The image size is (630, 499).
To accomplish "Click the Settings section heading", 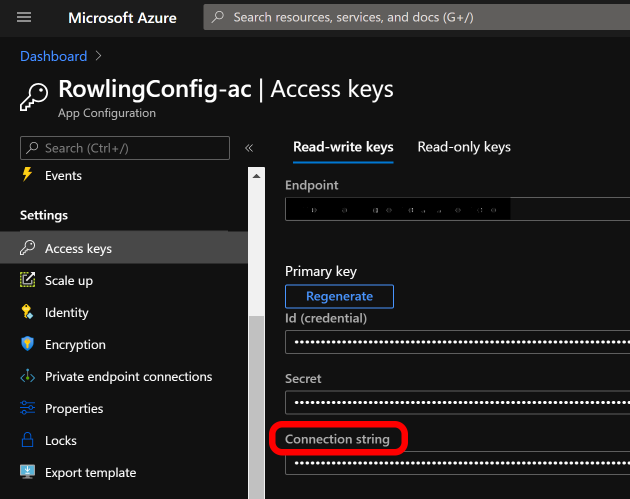I will pyautogui.click(x=44, y=215).
